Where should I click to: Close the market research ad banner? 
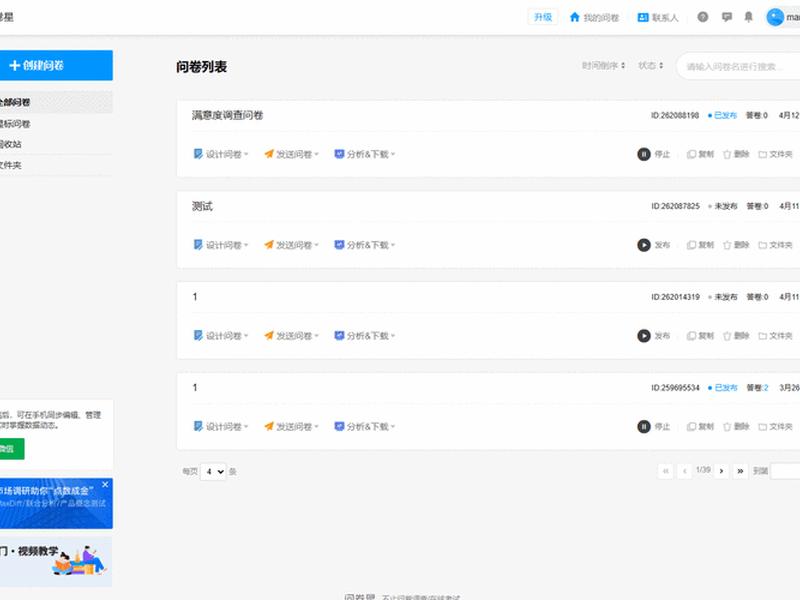click(105, 484)
